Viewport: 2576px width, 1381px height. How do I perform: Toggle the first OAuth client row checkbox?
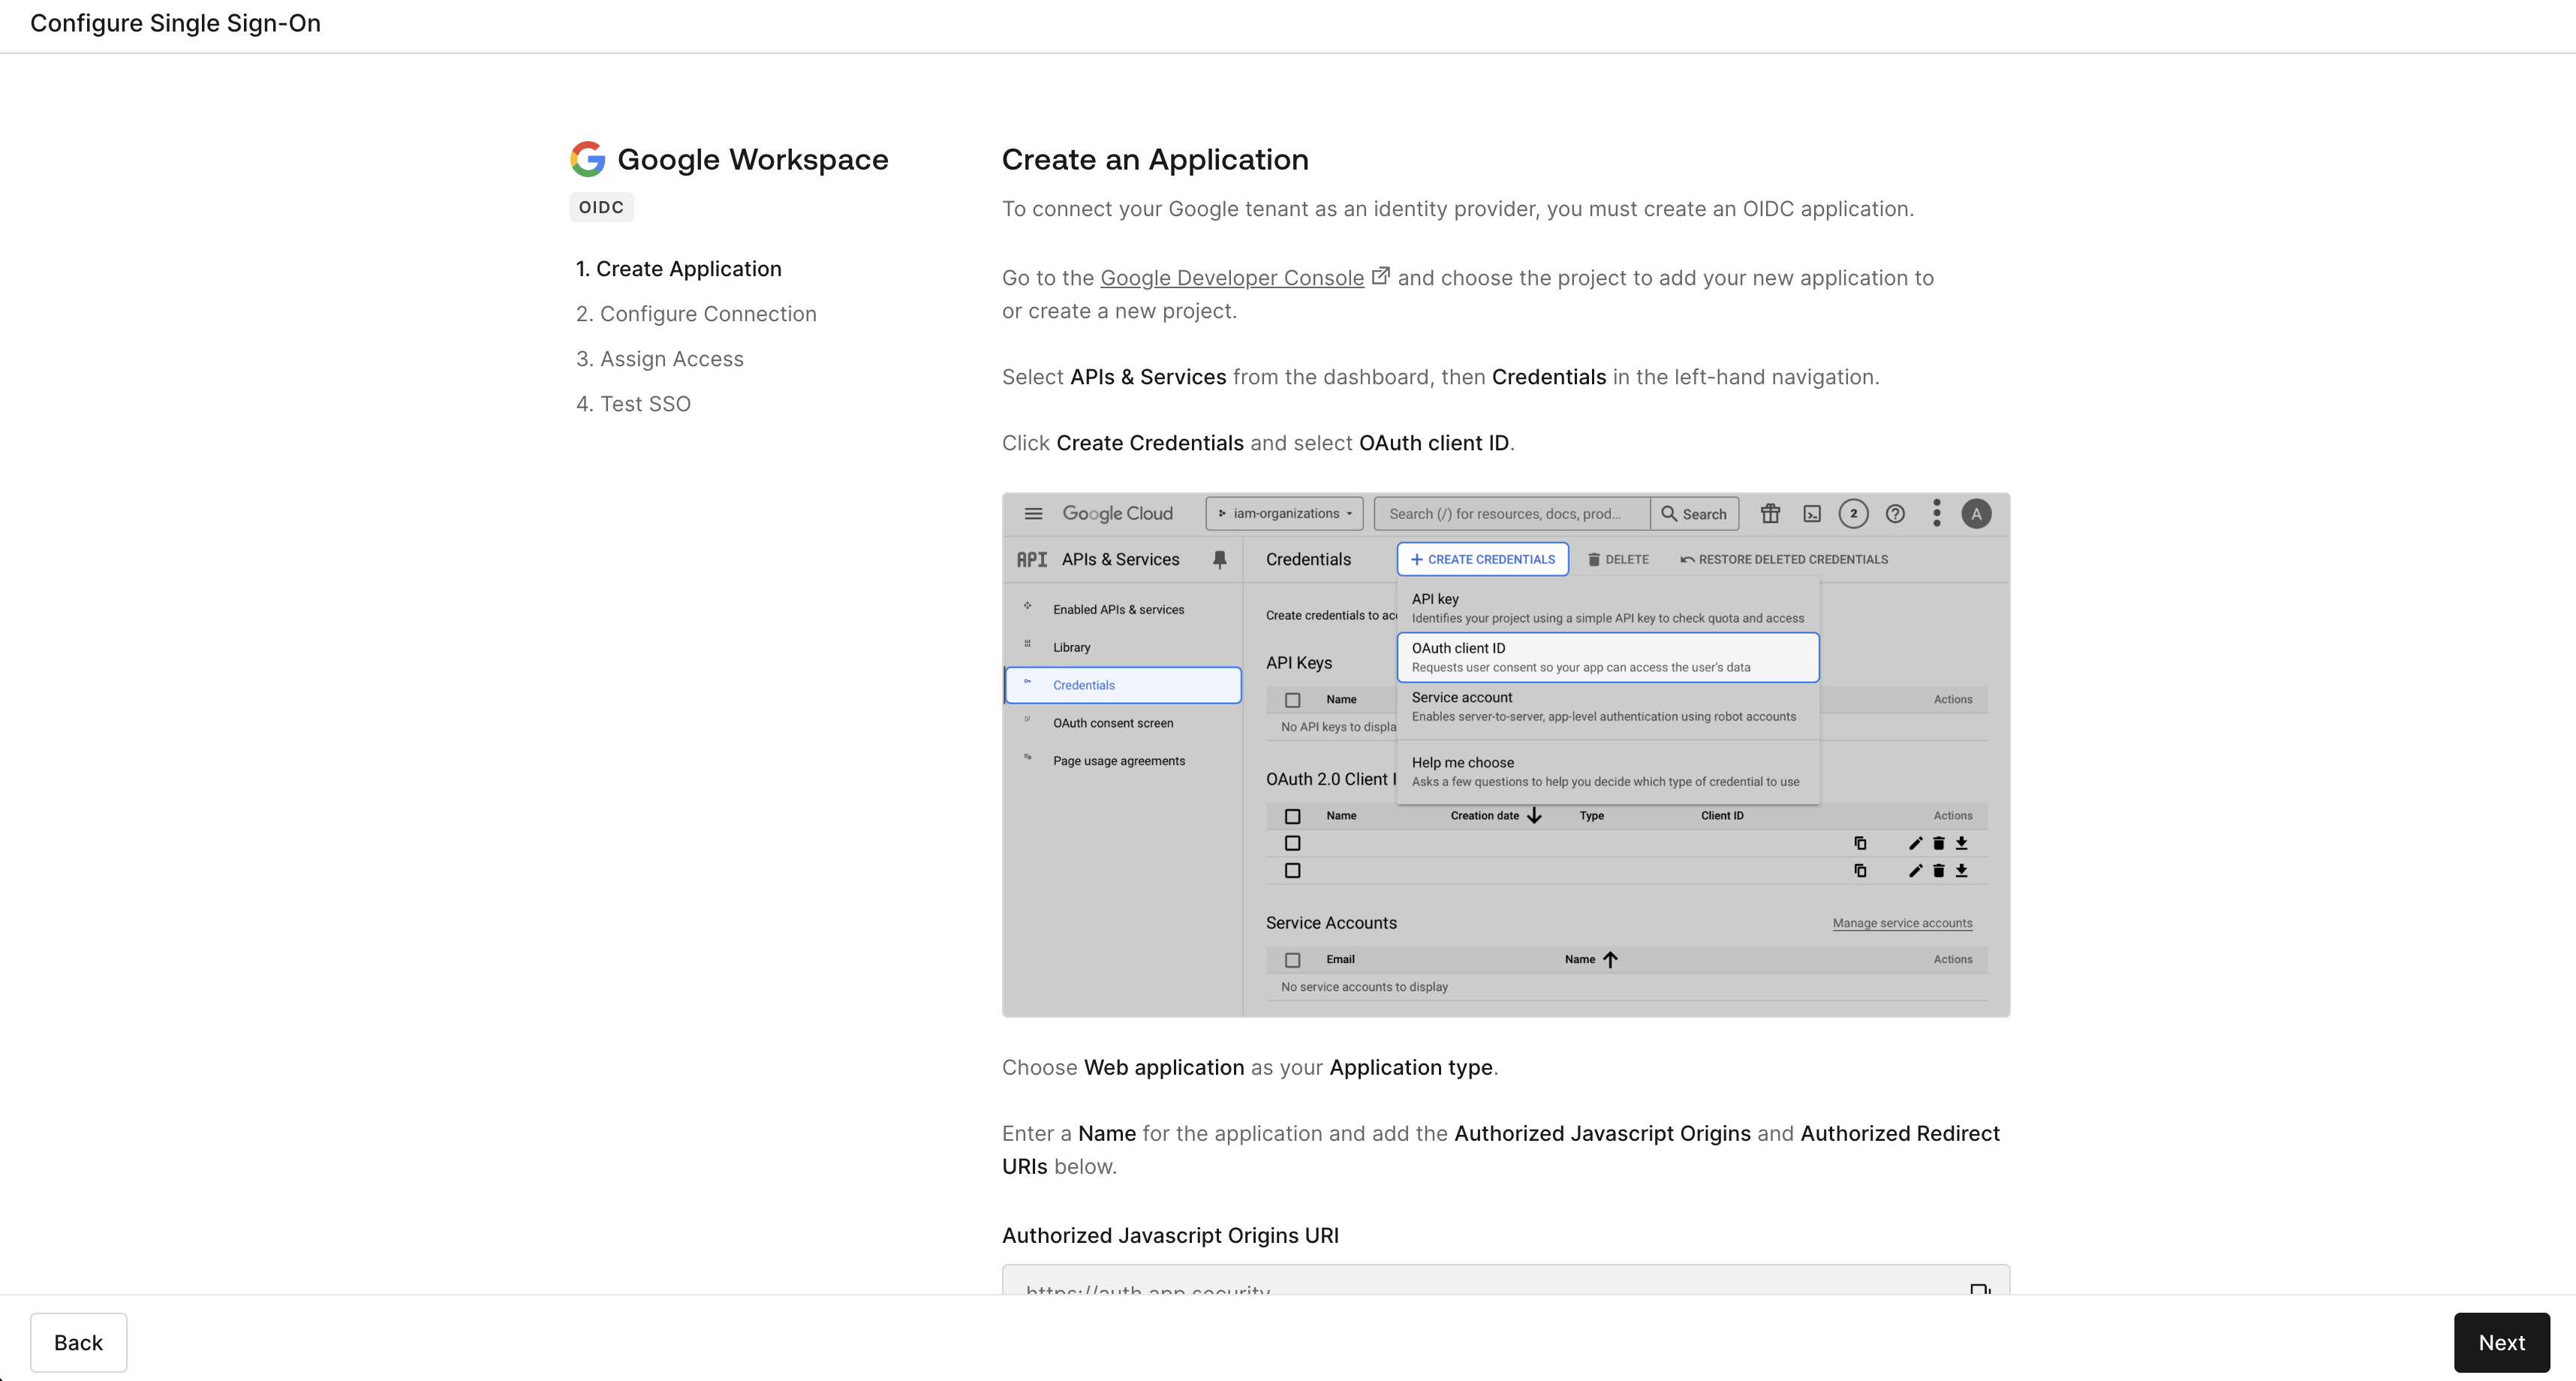[x=1292, y=843]
